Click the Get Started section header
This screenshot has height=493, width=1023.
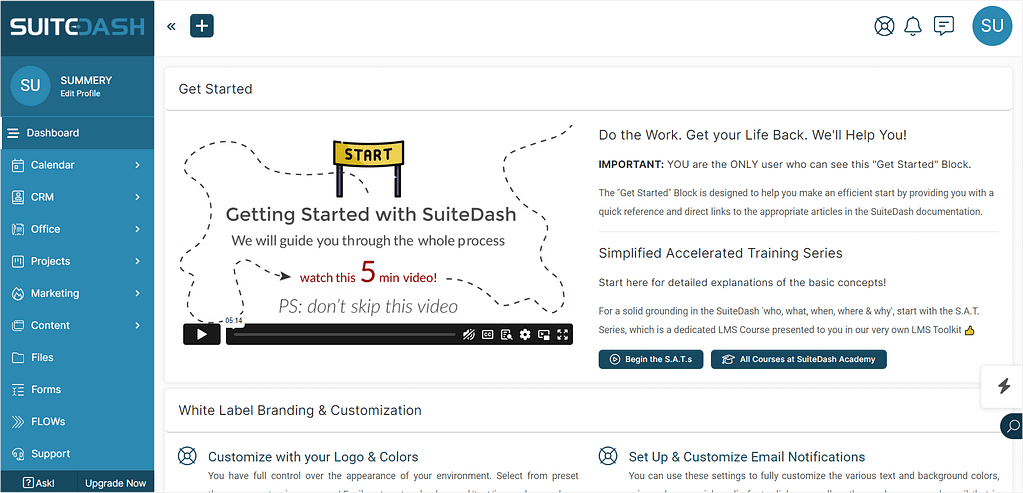pos(215,89)
